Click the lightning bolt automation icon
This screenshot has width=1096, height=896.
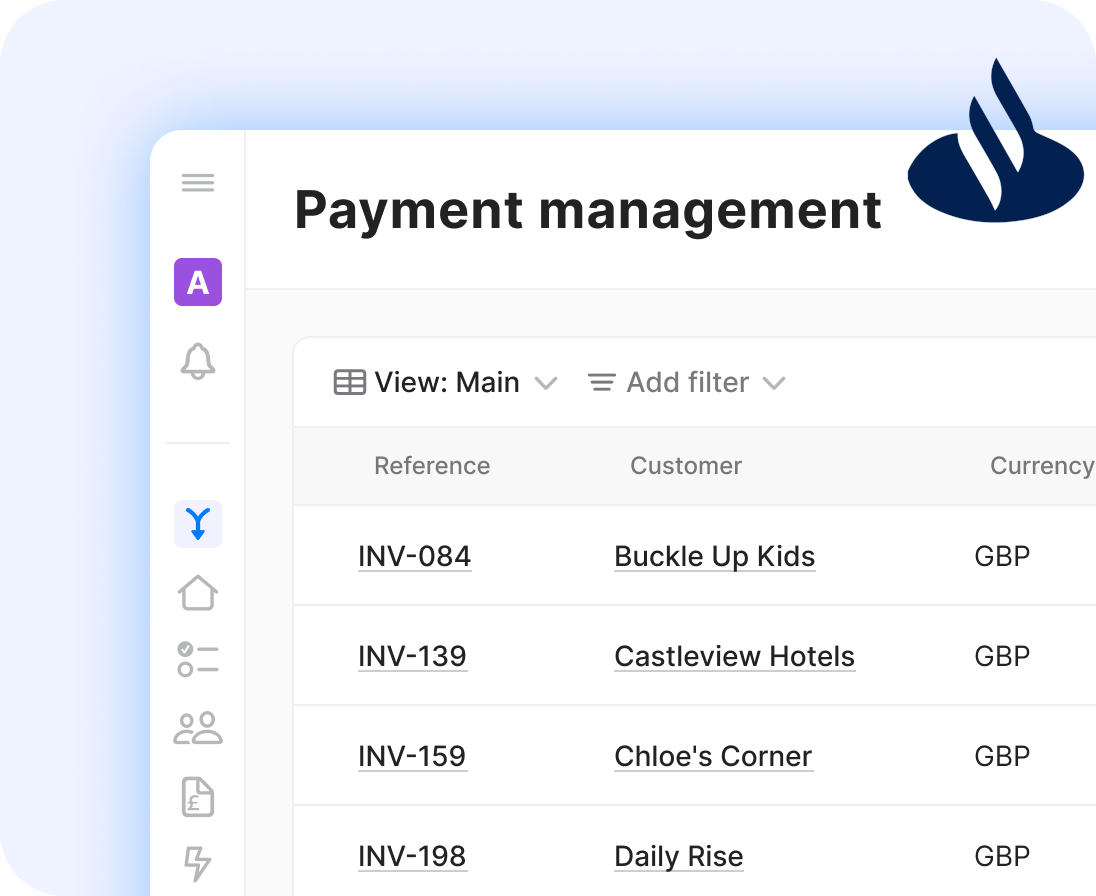[198, 862]
